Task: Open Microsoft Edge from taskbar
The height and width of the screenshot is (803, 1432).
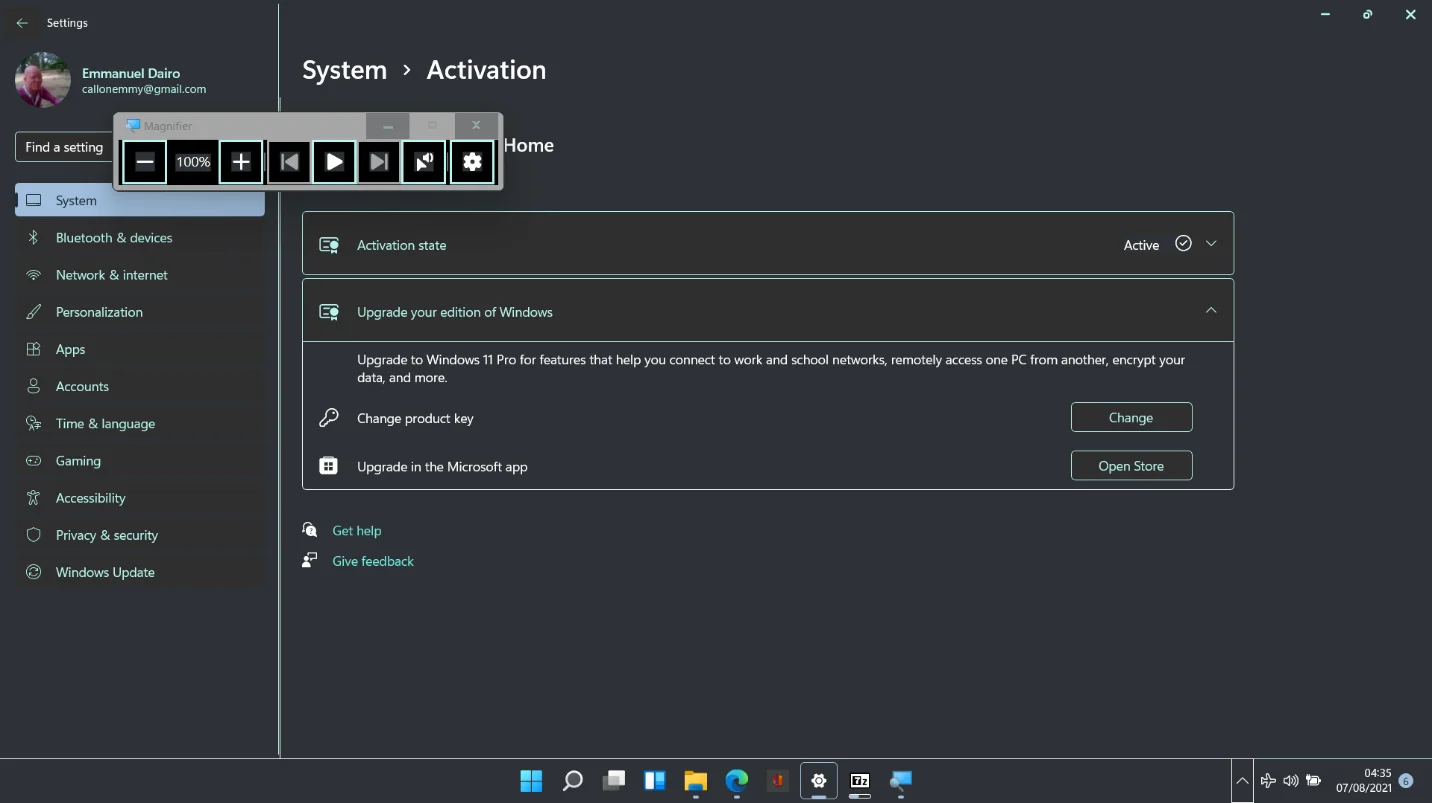Action: tap(737, 781)
